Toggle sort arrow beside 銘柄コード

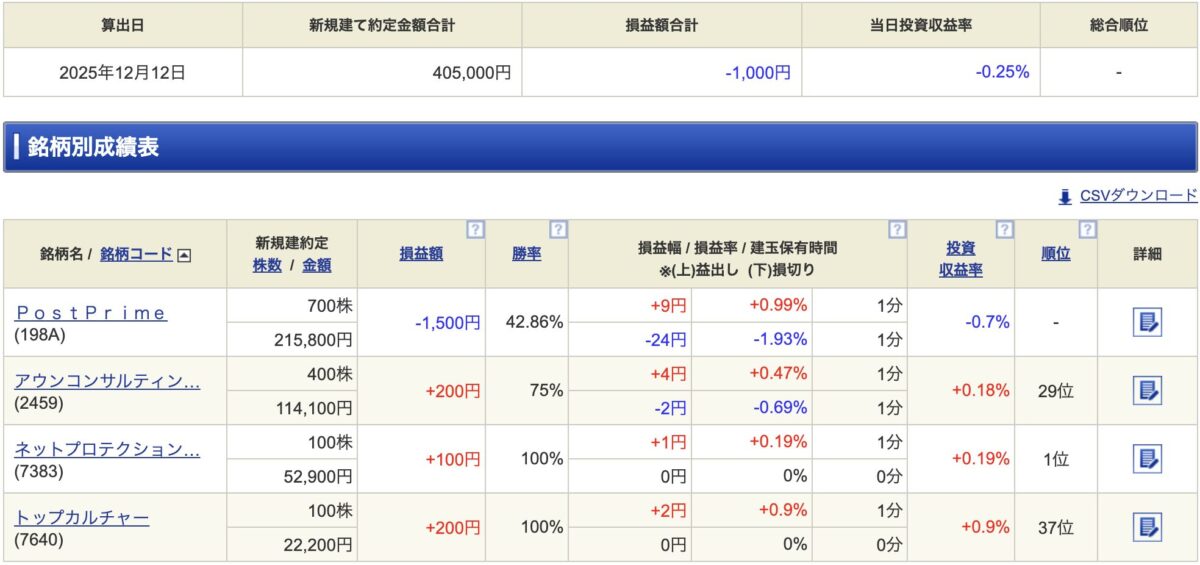(x=184, y=255)
